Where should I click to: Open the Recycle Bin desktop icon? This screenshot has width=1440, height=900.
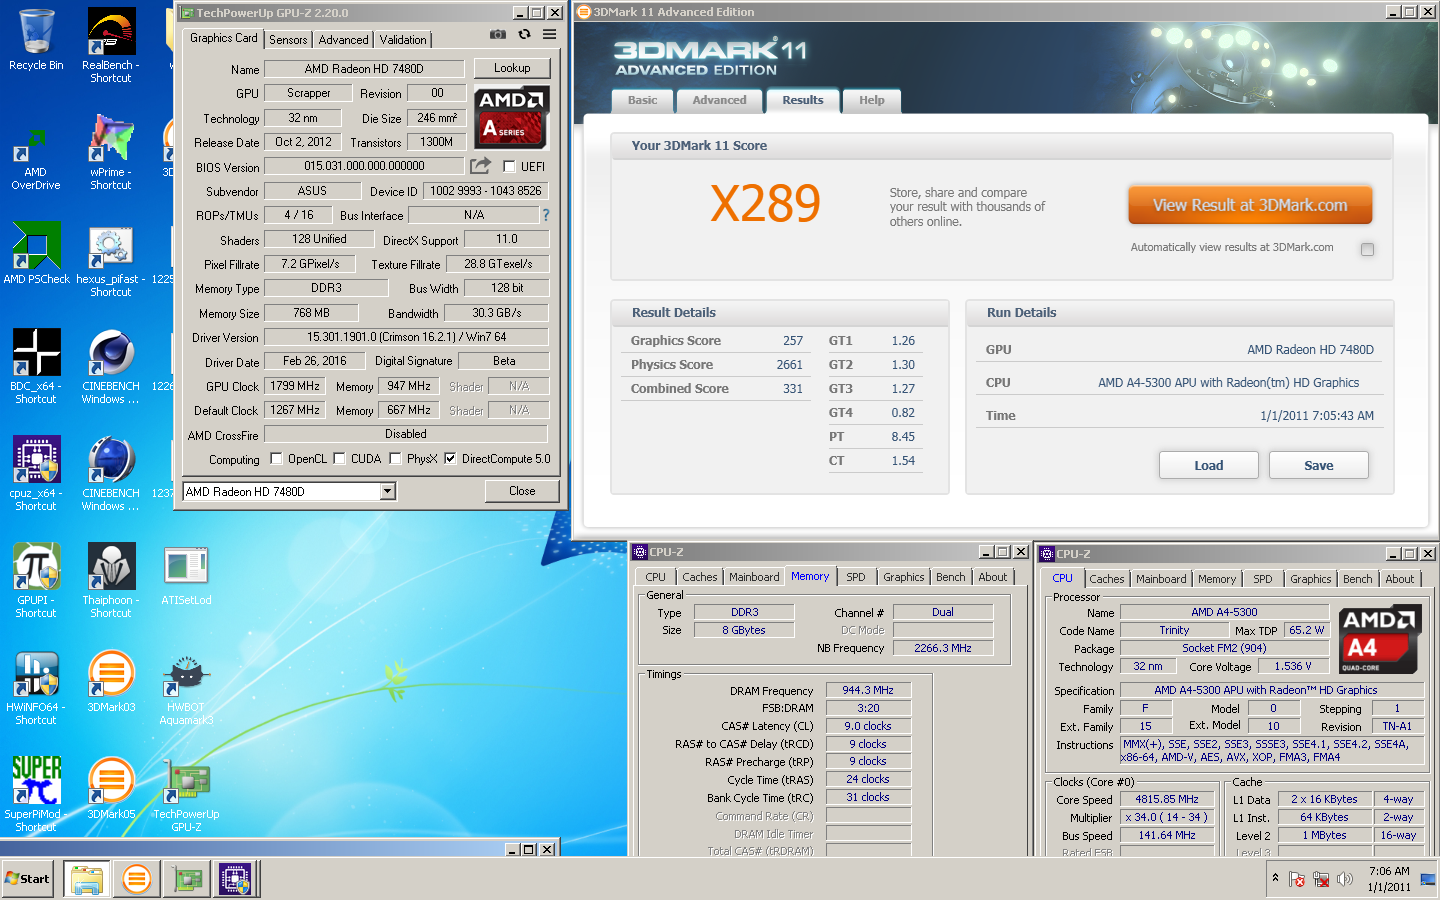pos(36,40)
